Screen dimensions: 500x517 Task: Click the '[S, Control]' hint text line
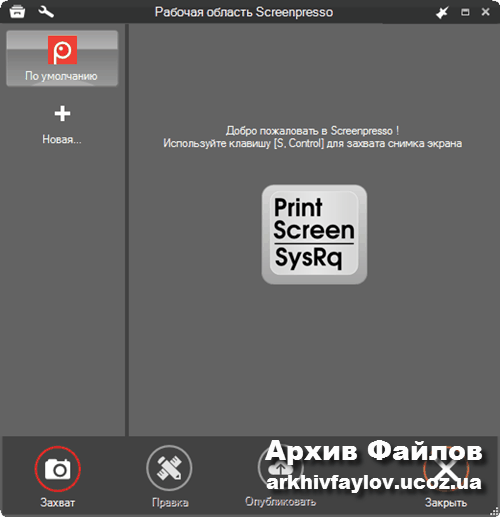tap(312, 143)
